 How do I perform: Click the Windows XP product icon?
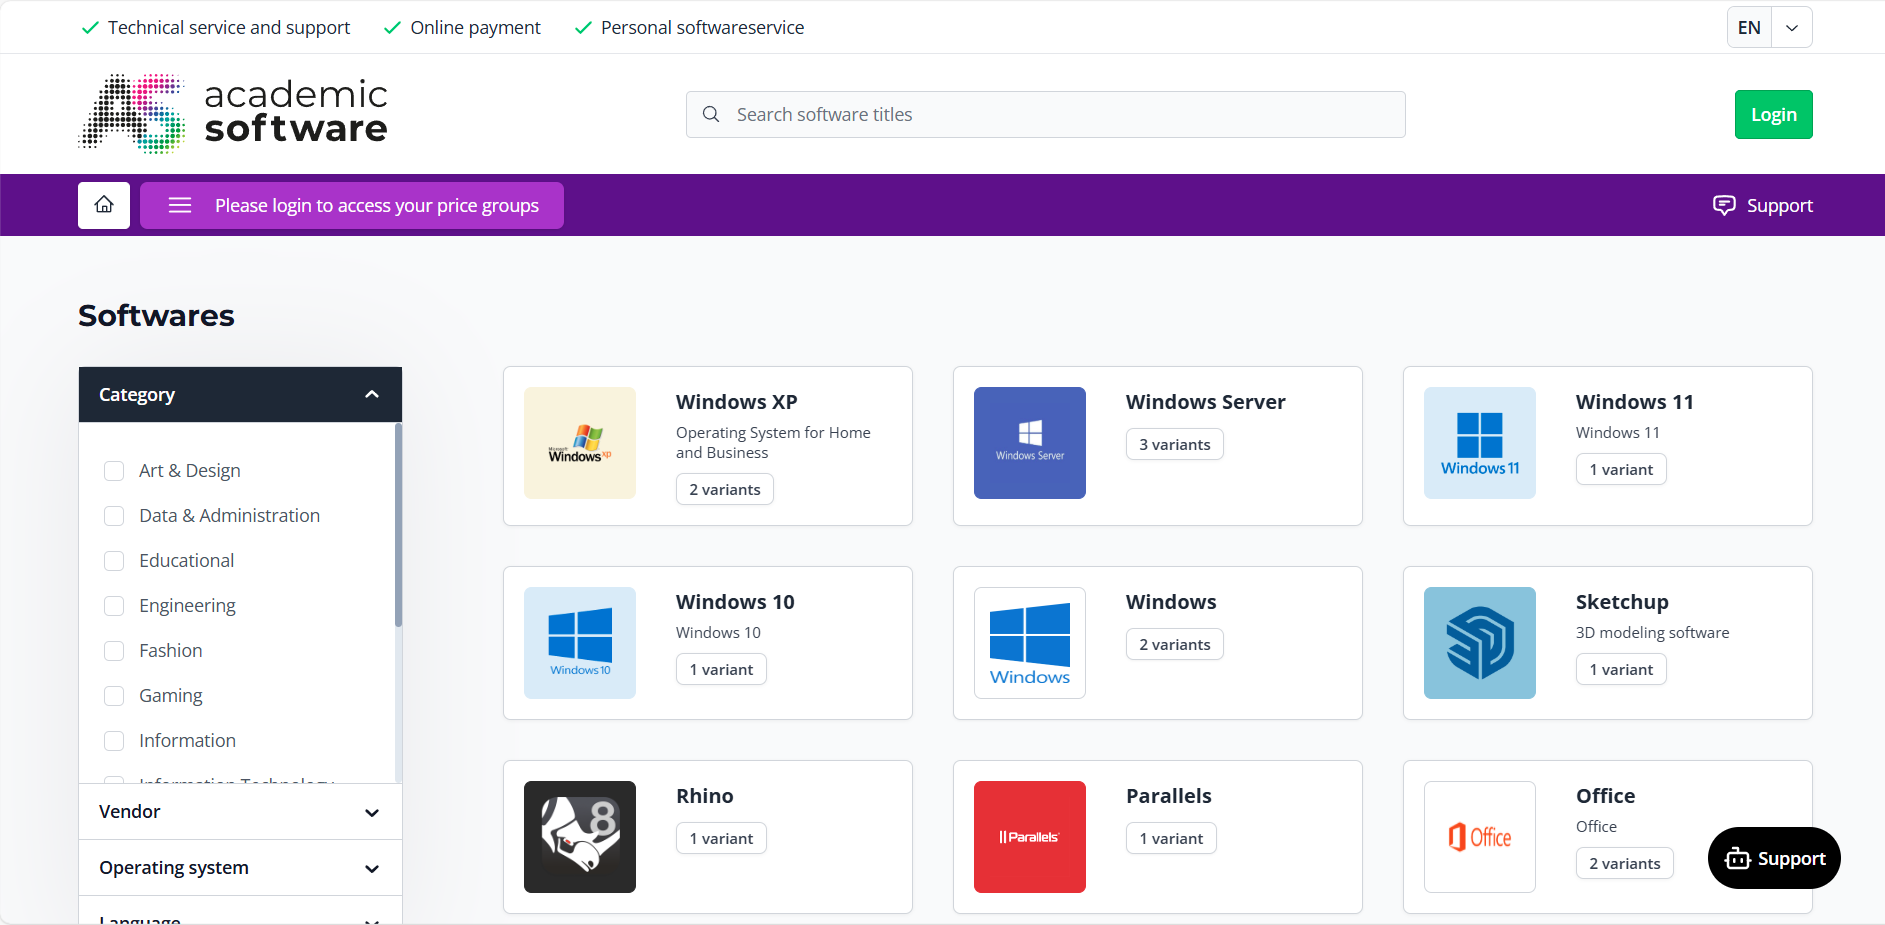(579, 443)
